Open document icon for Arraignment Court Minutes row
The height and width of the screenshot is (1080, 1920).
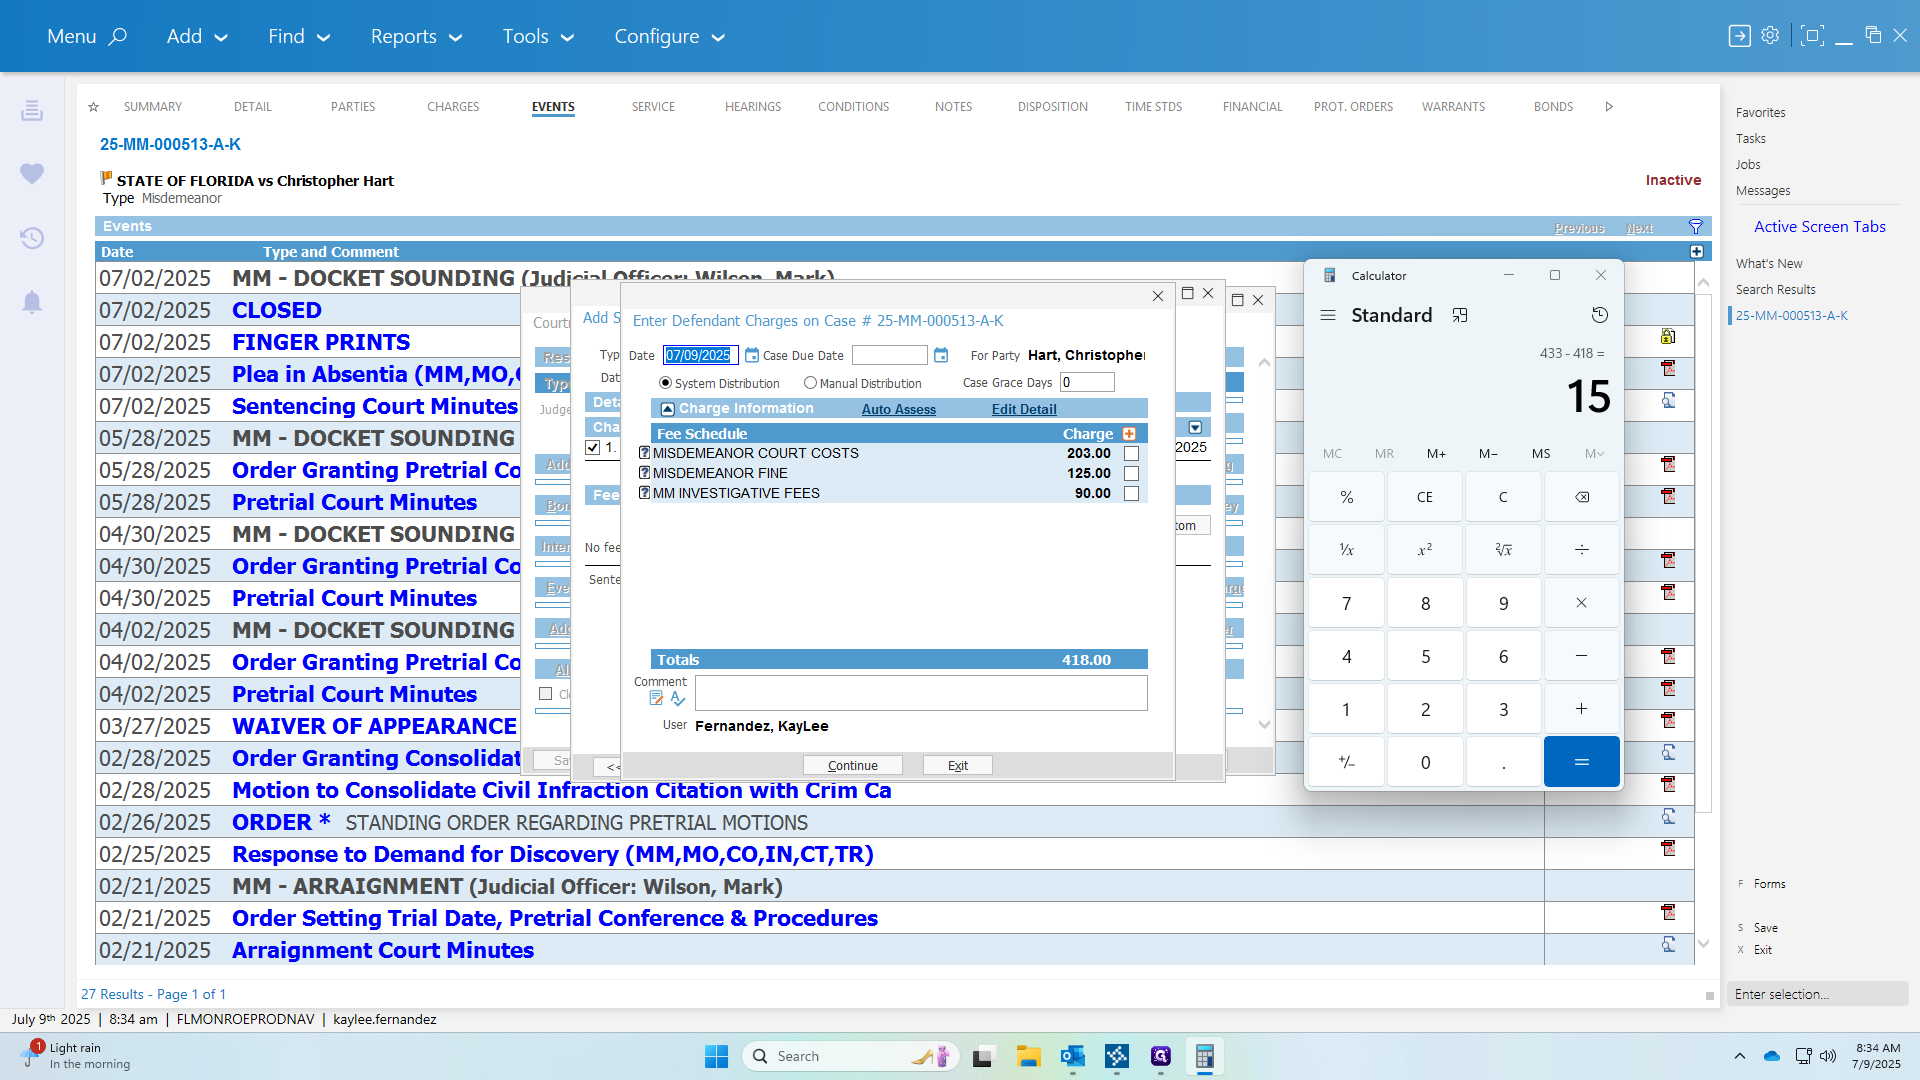[x=1668, y=944]
